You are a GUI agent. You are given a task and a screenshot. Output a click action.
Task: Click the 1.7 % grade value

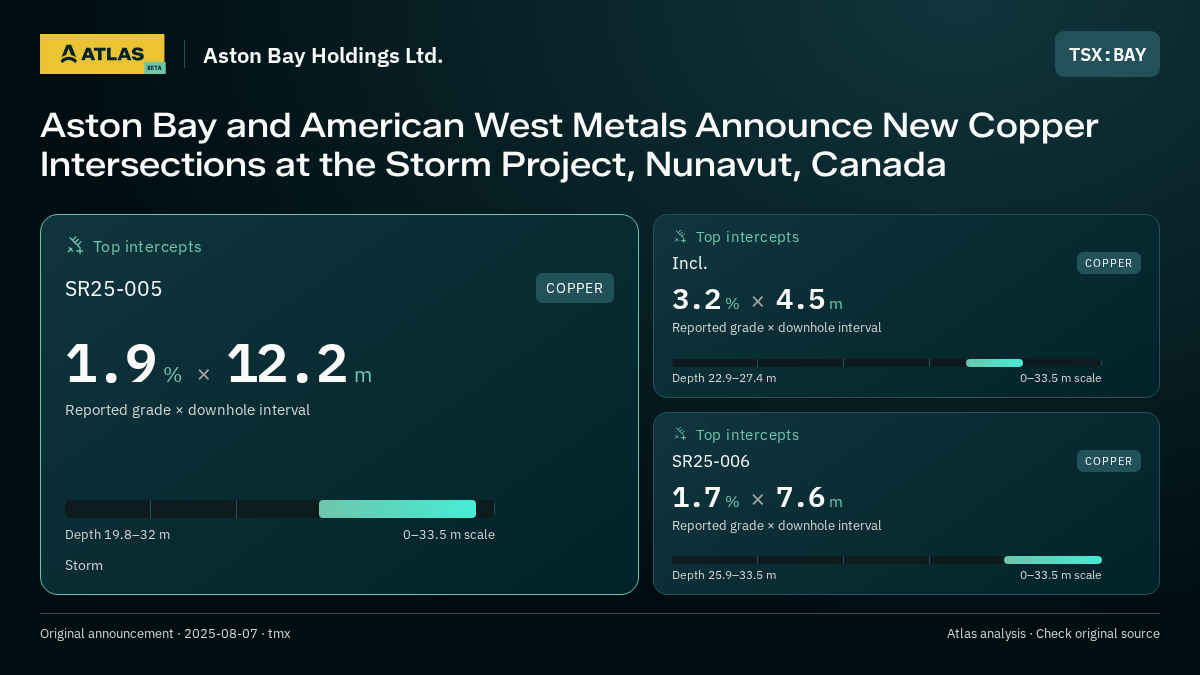pos(706,497)
